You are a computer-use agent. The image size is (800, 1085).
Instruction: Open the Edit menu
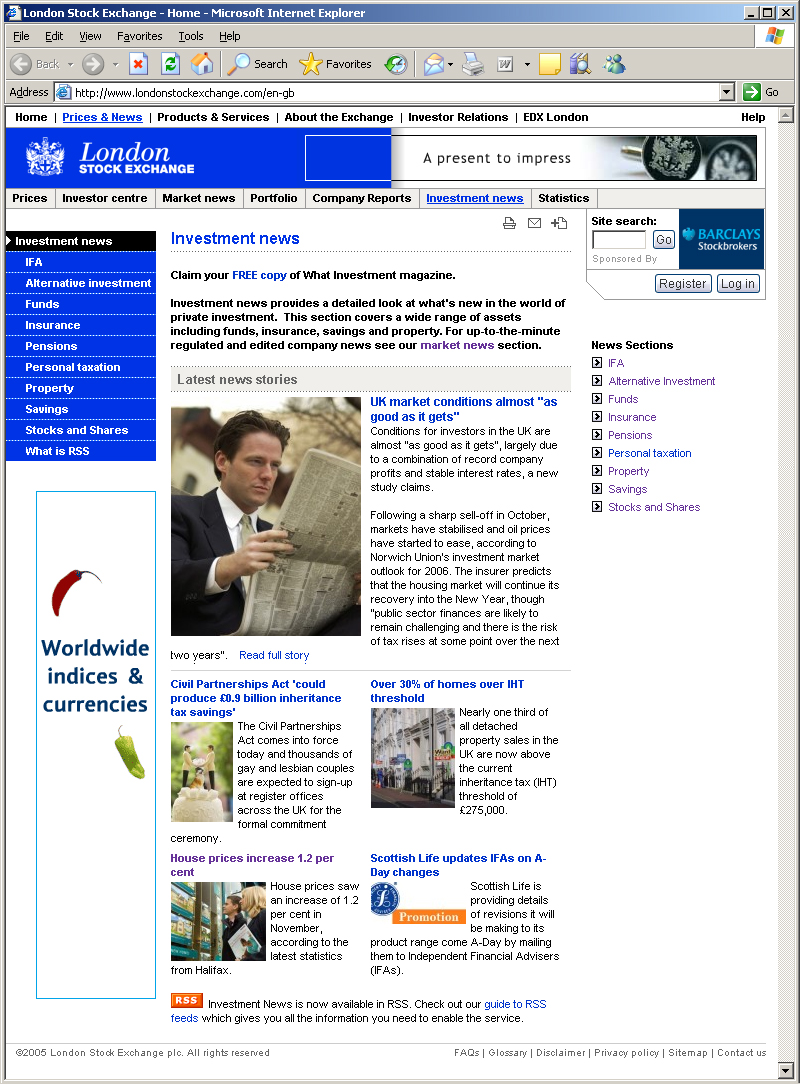tap(54, 36)
